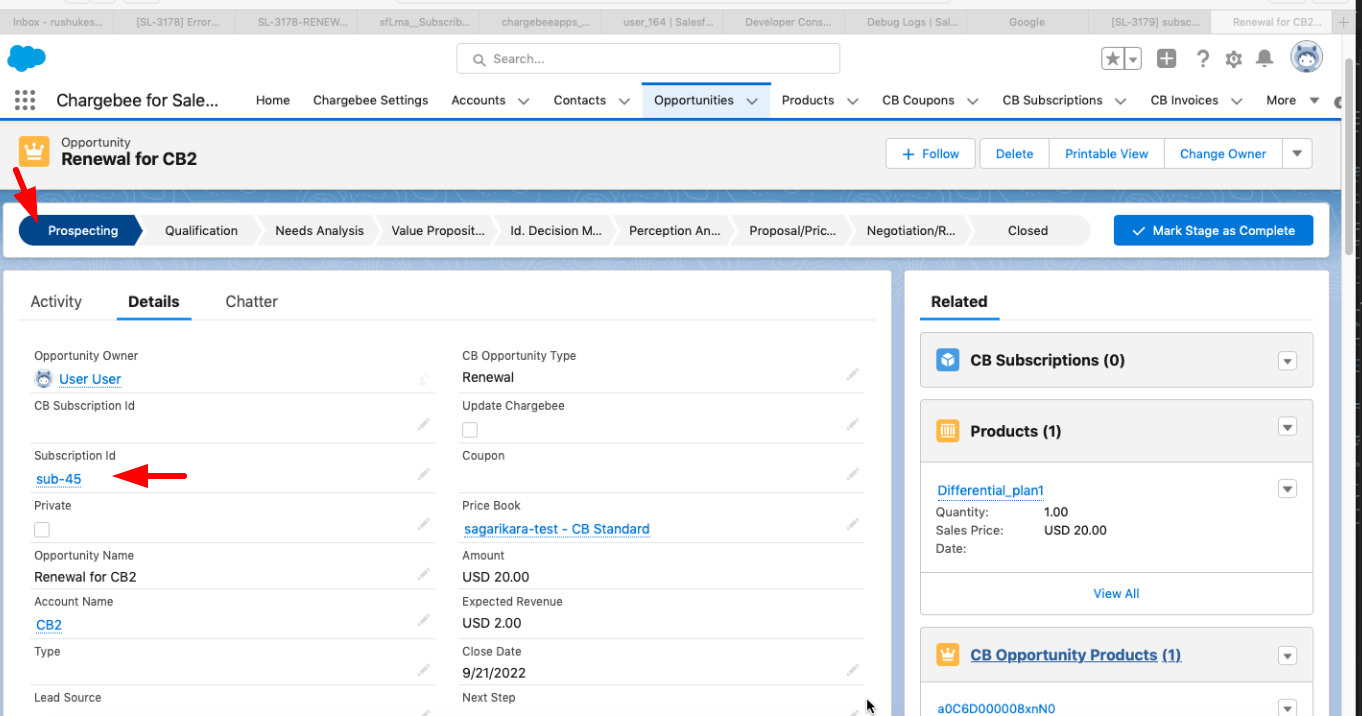
Task: Switch to the Activity tab
Action: [x=56, y=302]
